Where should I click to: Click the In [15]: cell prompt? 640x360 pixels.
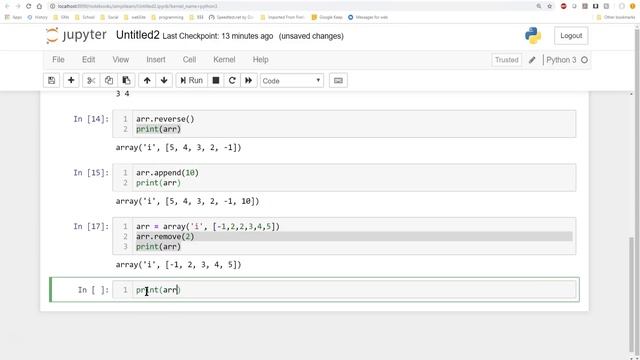[x=91, y=173]
